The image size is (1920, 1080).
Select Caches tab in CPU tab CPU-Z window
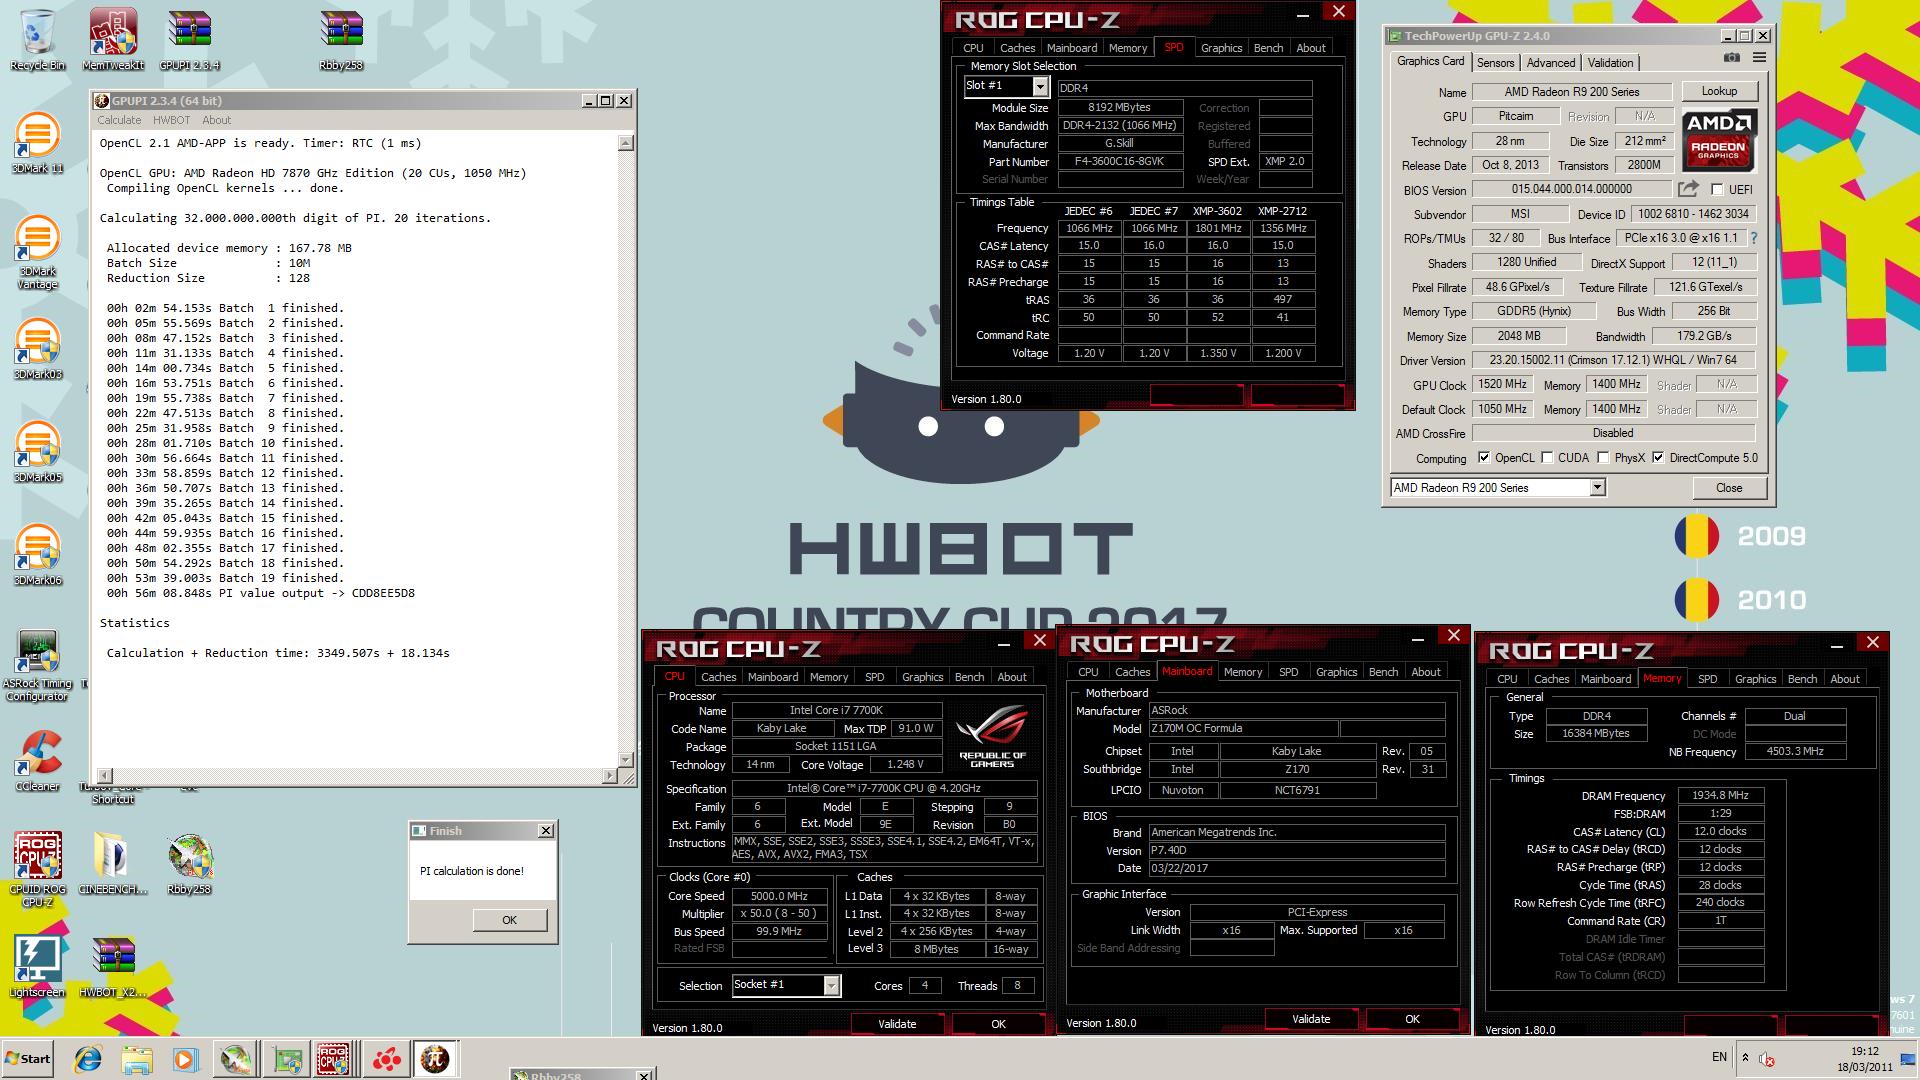point(718,677)
